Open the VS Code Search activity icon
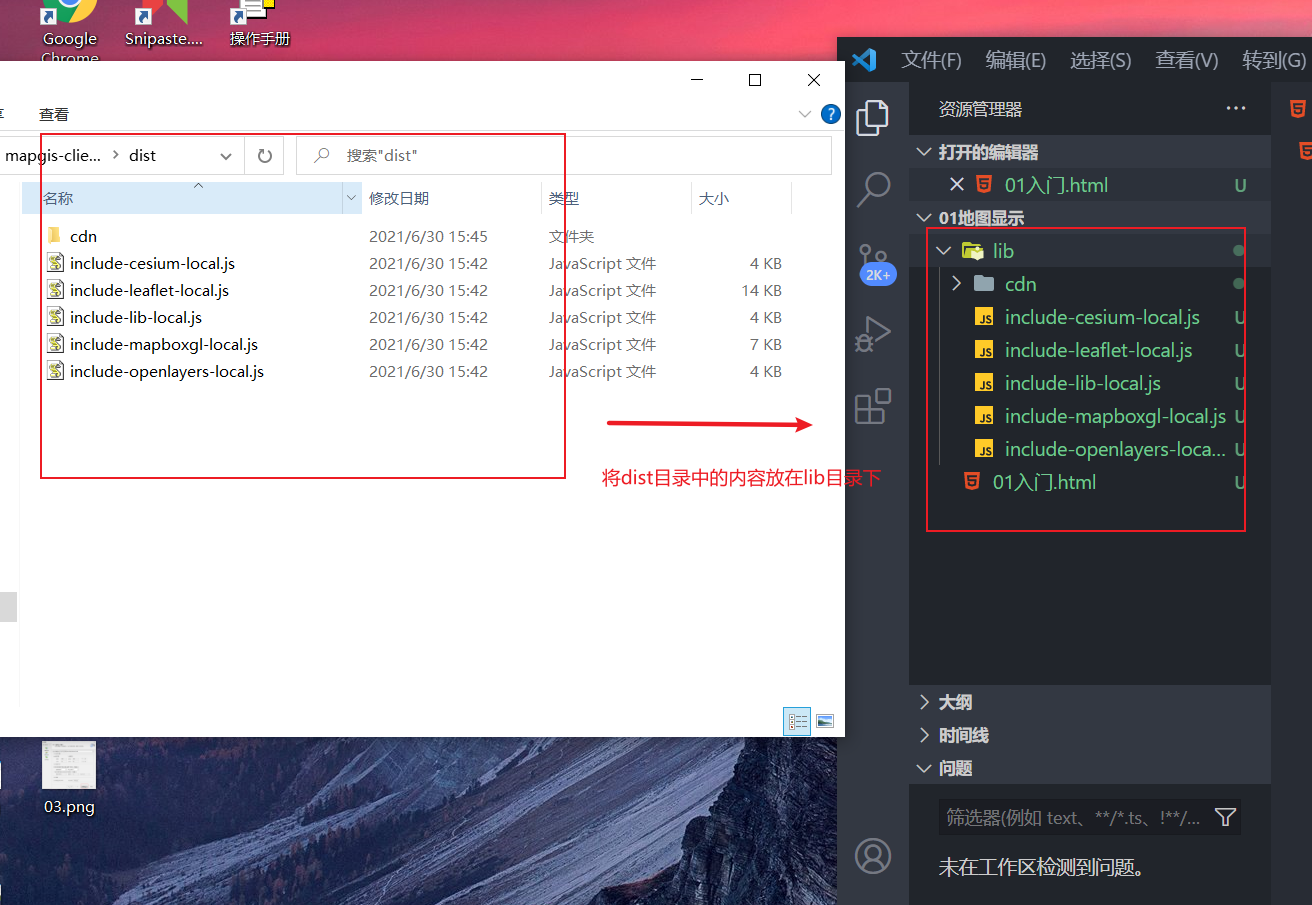This screenshot has height=905, width=1312. [x=873, y=187]
